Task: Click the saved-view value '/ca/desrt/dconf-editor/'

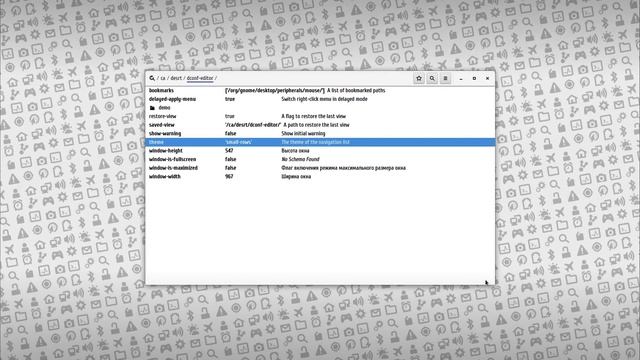Action: click(253, 125)
